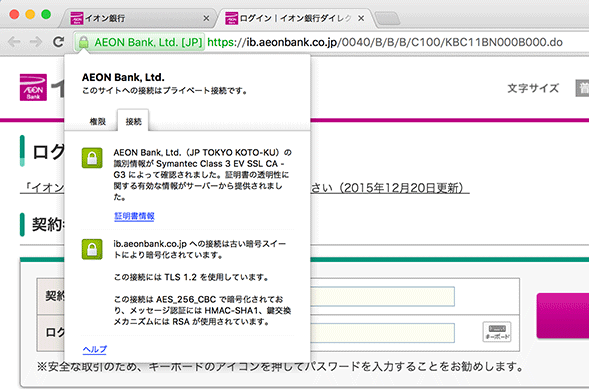
Task: Click the AES_256_CBC encryption description
Action: [202, 311]
